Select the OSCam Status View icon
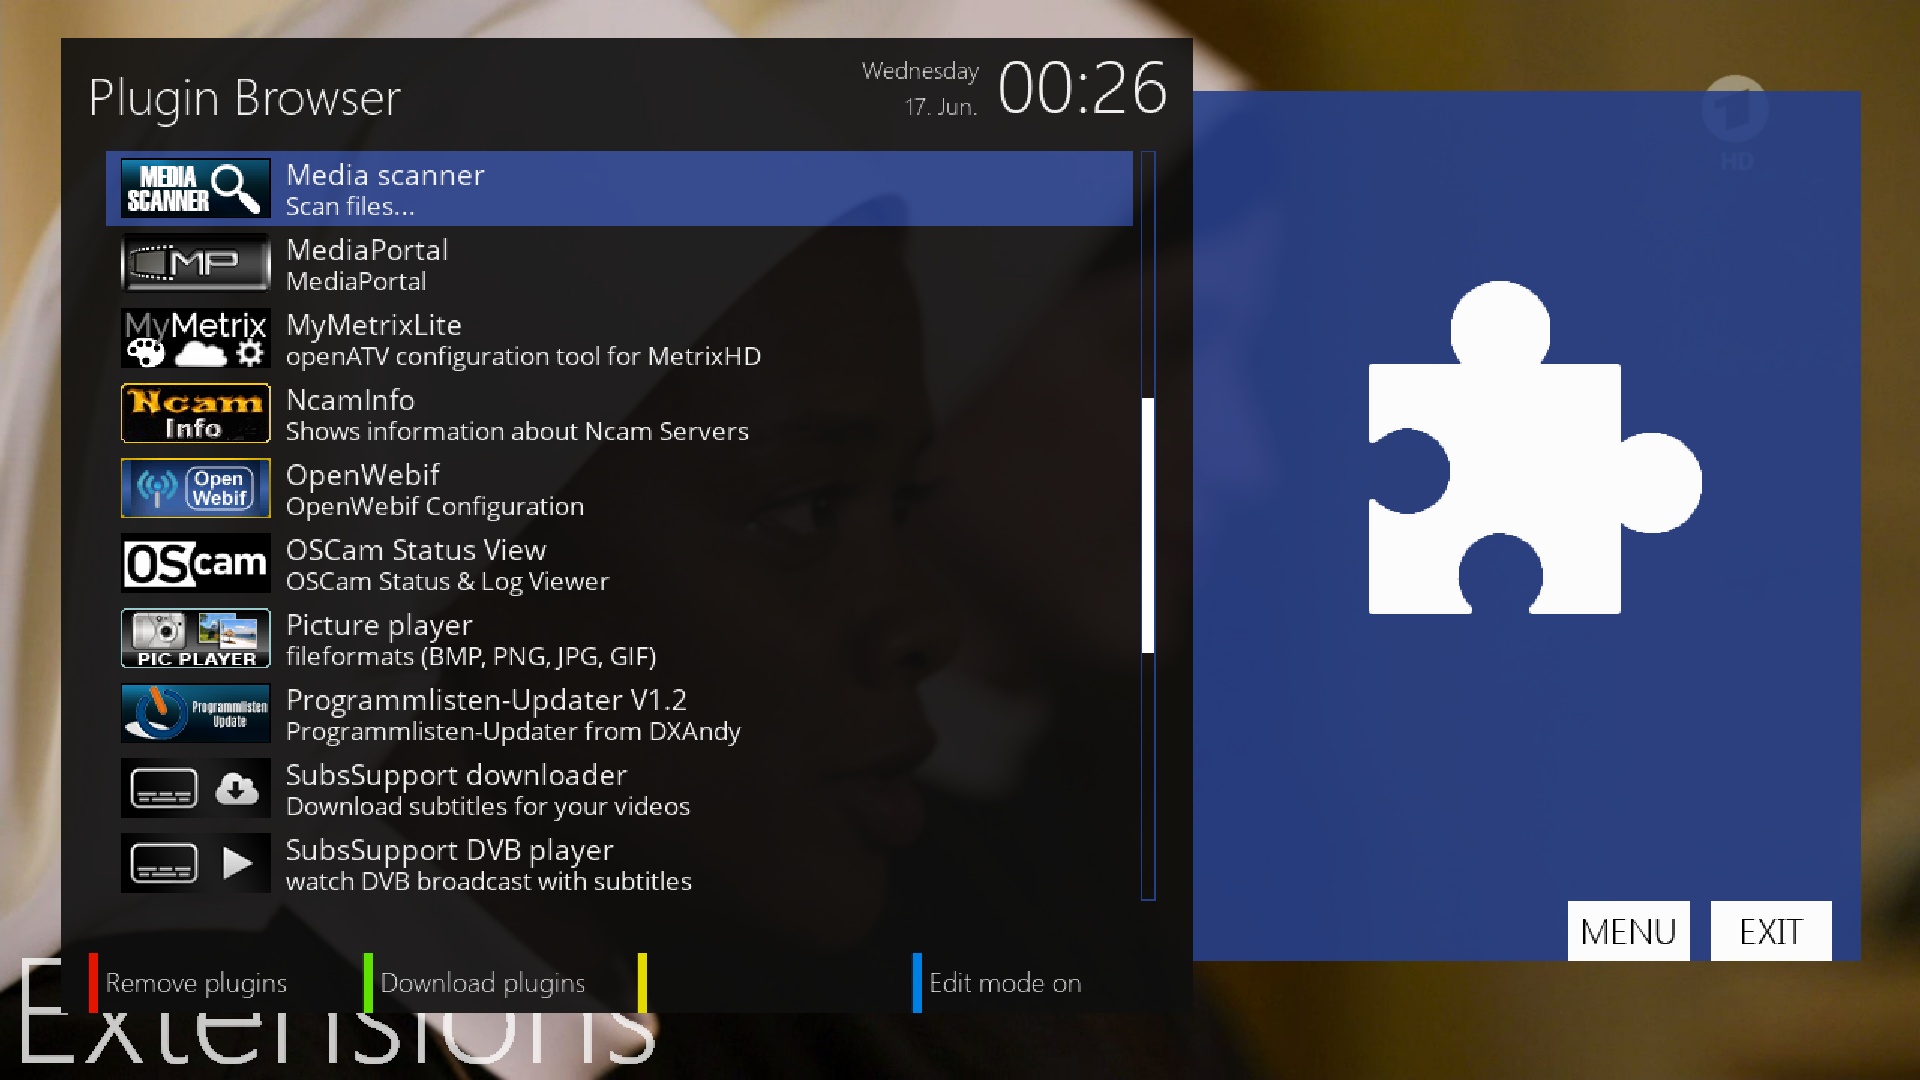 [x=195, y=563]
